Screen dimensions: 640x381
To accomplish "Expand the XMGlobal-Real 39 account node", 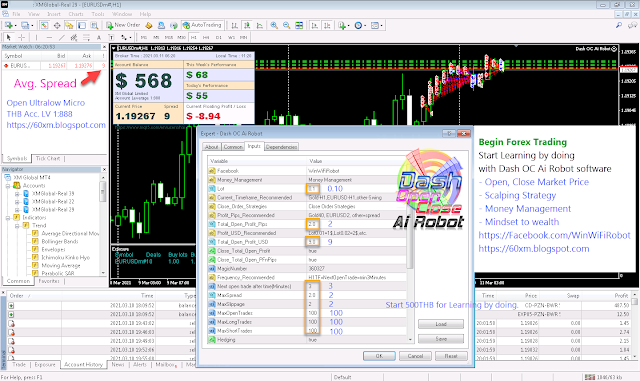I will pos(17,194).
